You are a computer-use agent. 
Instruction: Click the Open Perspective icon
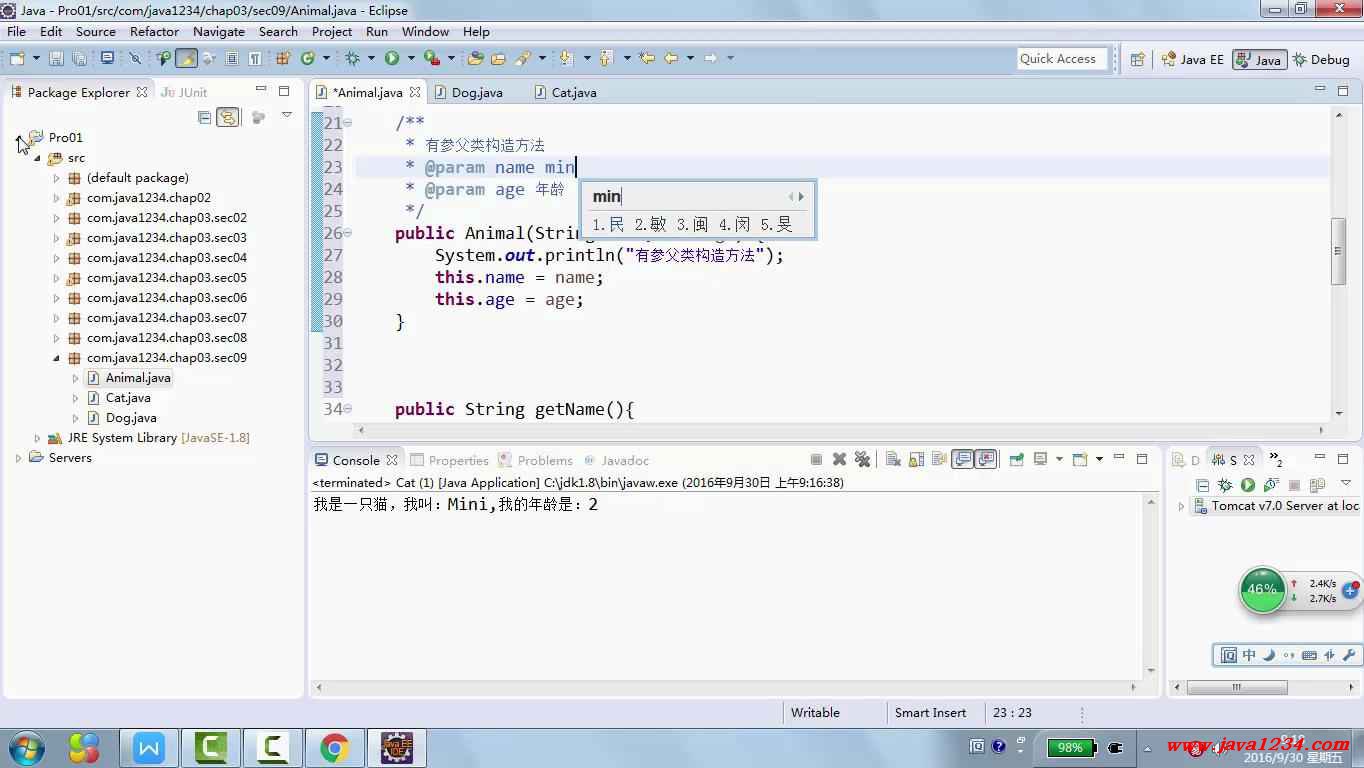pos(1137,59)
